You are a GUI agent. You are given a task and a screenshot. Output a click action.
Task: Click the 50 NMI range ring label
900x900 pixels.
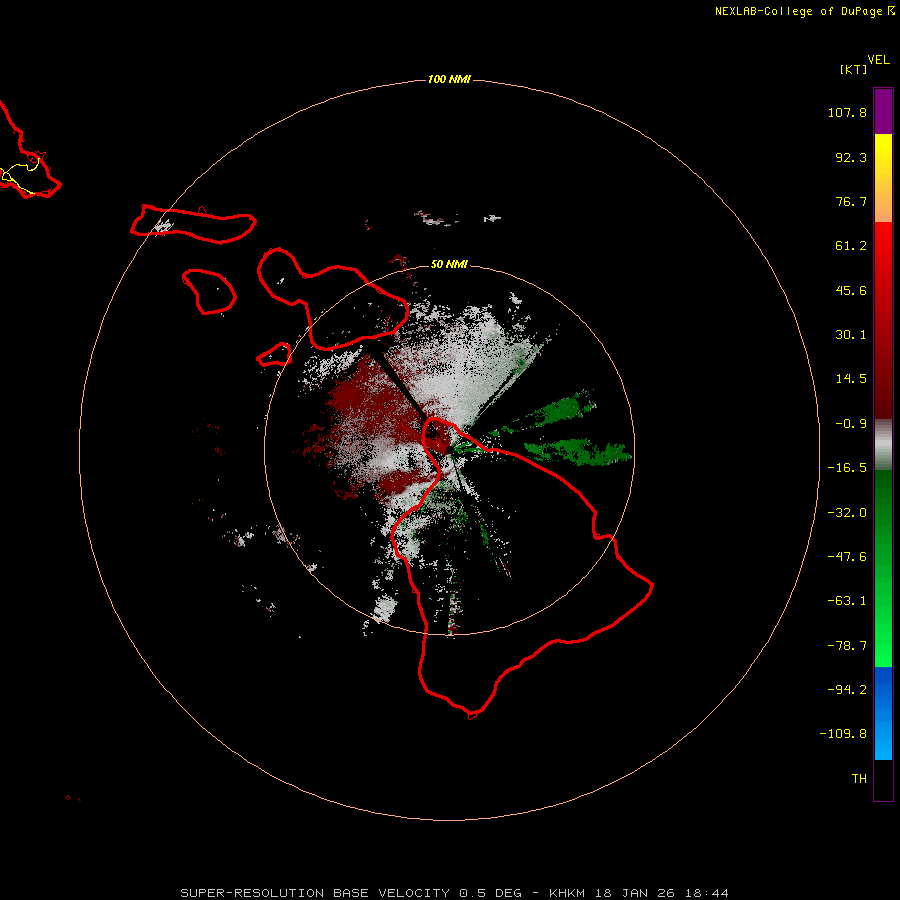pos(449,265)
